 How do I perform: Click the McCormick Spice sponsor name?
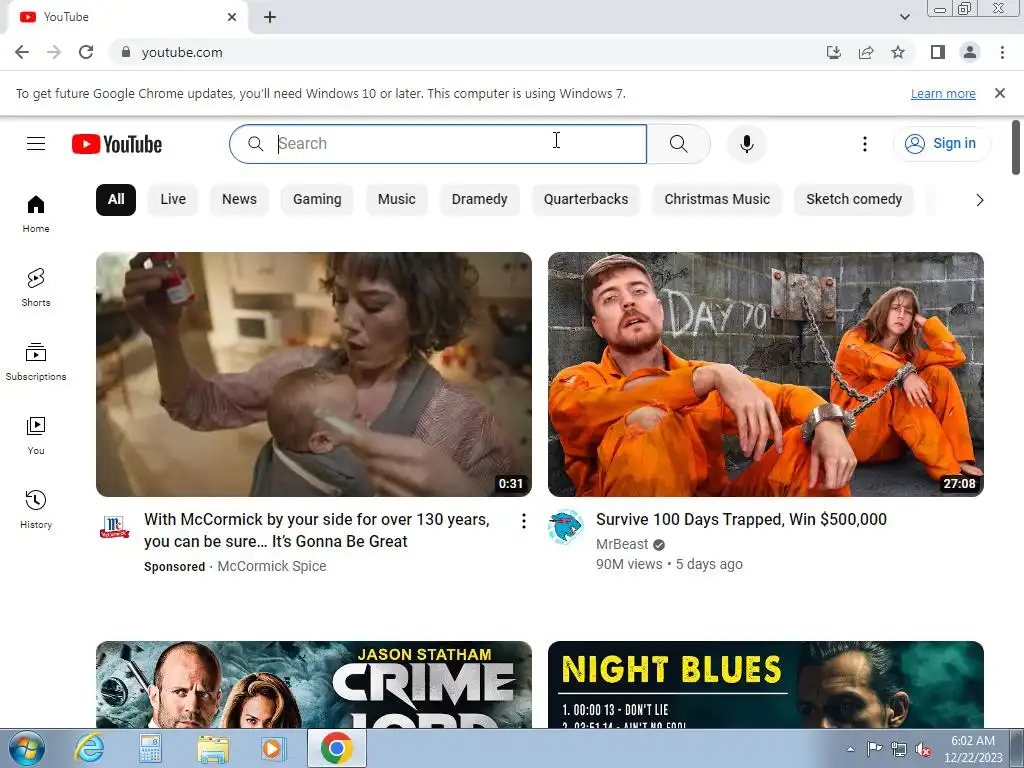pyautogui.click(x=272, y=566)
